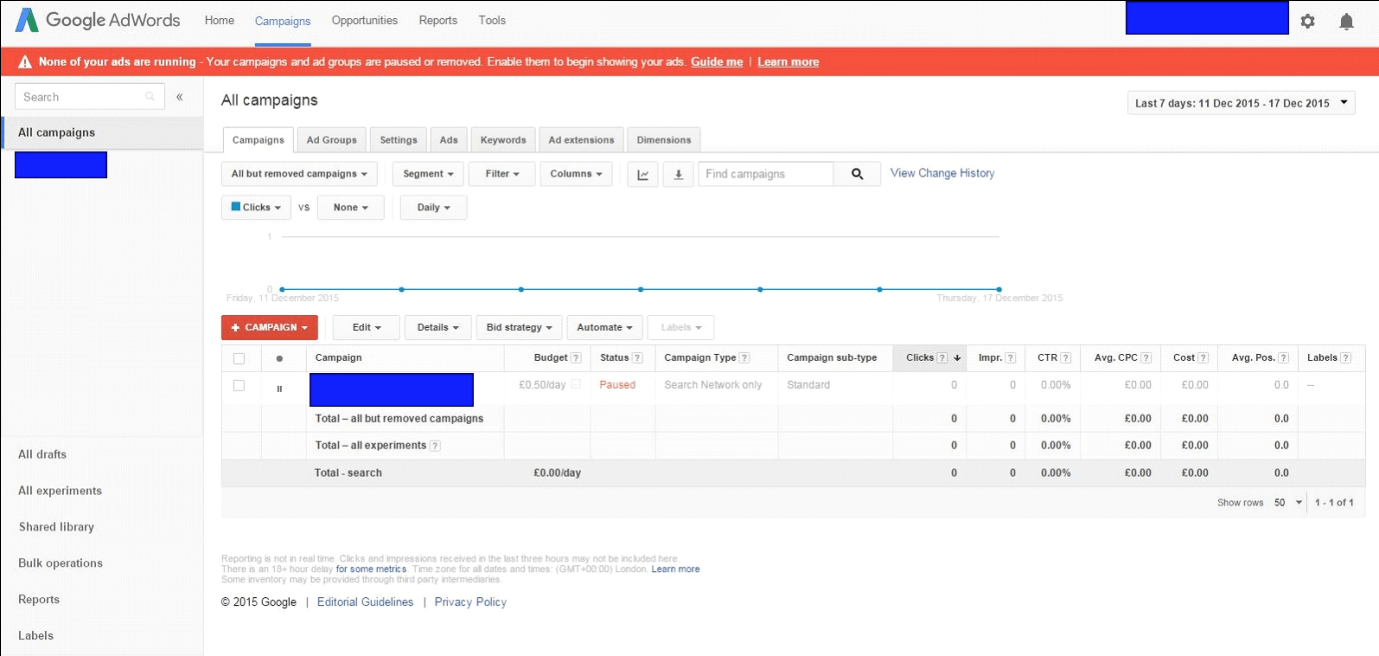This screenshot has width=1379, height=656.
Task: Open the graph view options icon
Action: click(642, 173)
